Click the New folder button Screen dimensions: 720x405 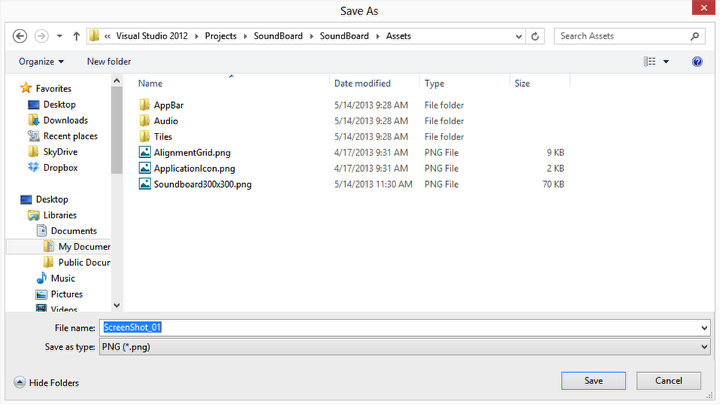108,62
